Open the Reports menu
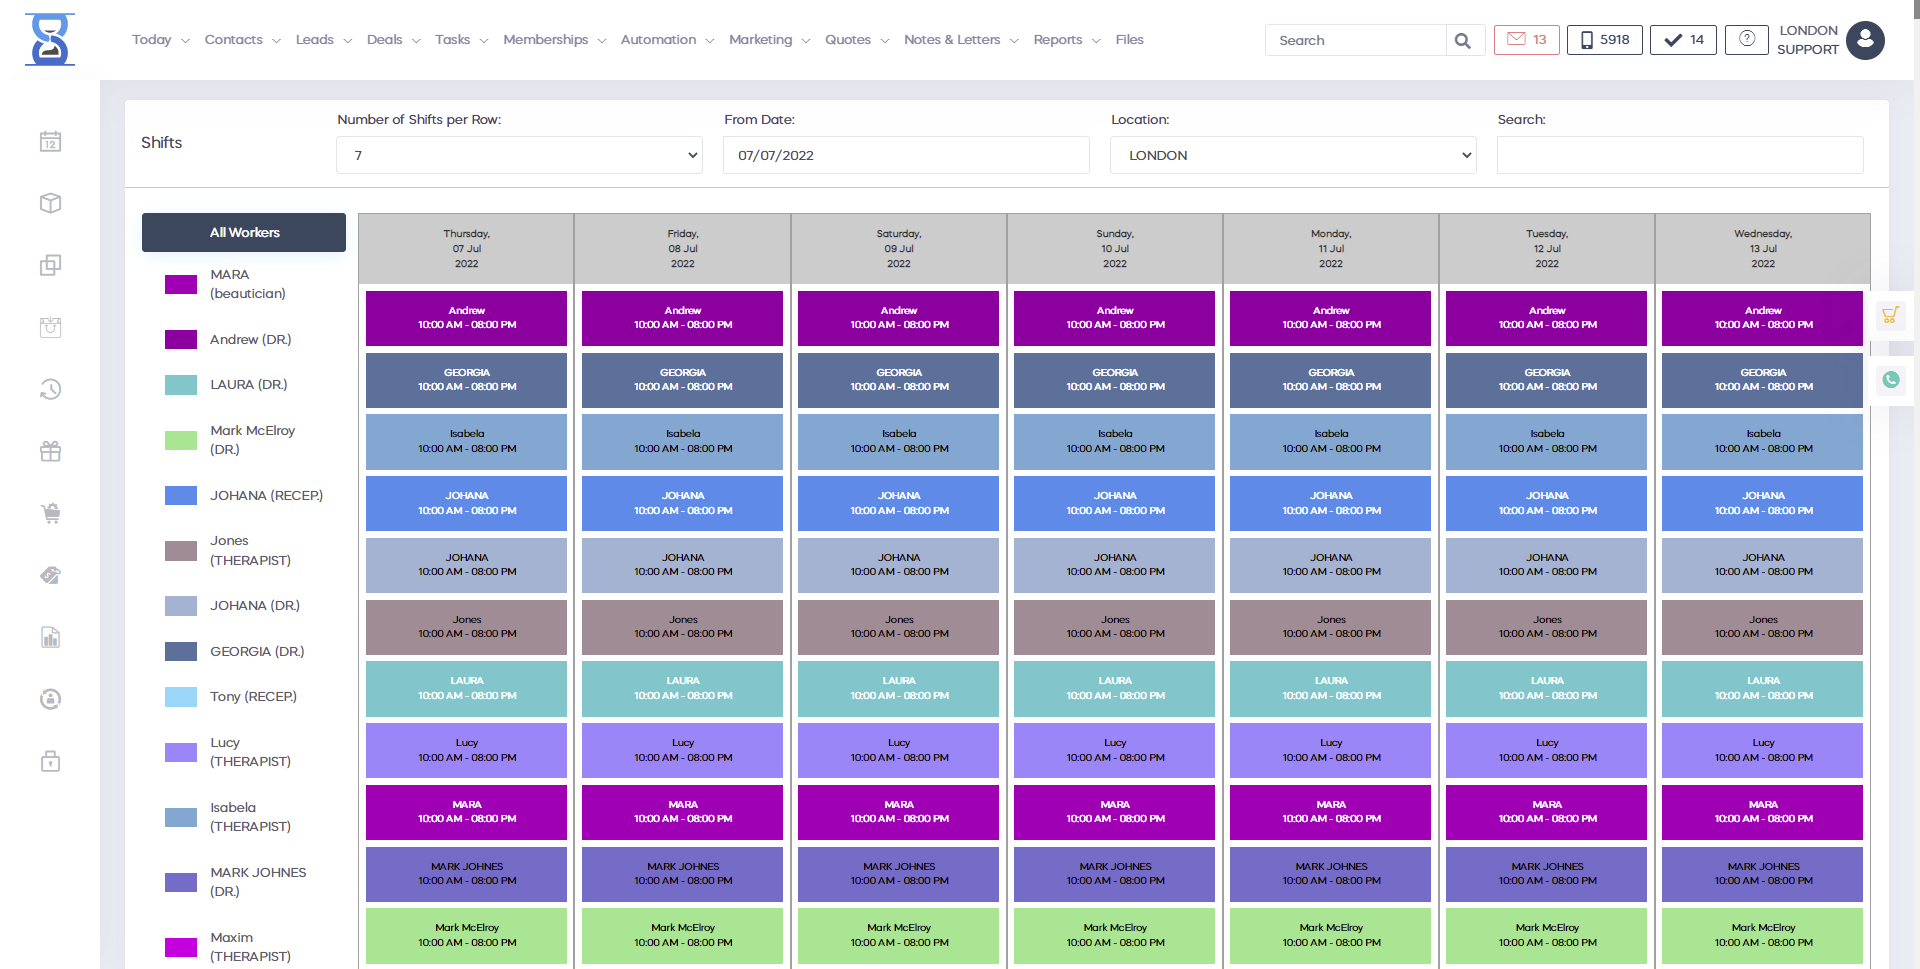The image size is (1920, 969). 1066,40
